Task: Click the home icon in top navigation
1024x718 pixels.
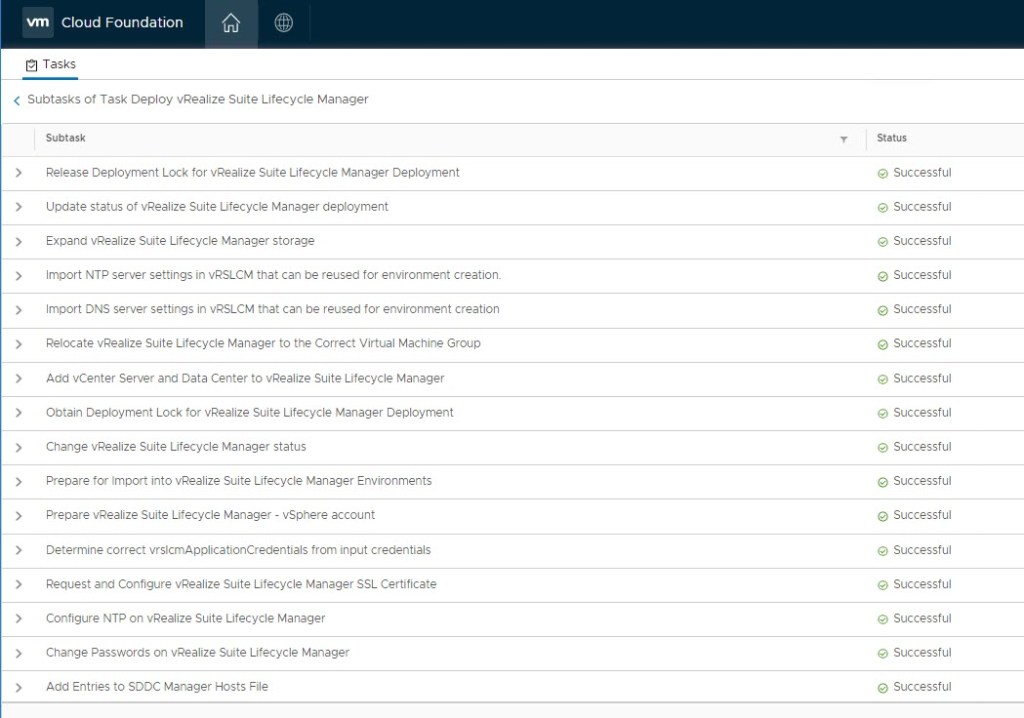Action: (231, 23)
